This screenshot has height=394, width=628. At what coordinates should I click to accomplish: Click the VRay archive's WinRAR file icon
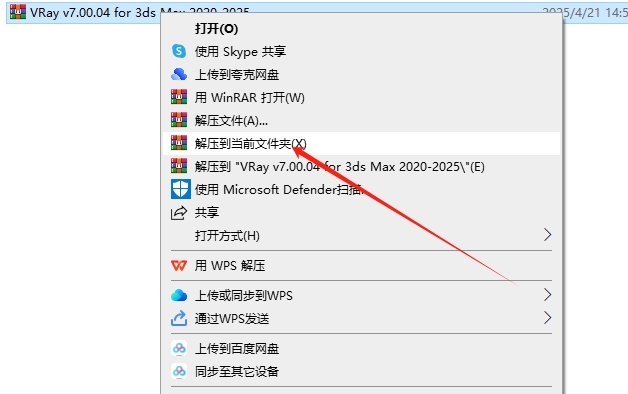(18, 12)
